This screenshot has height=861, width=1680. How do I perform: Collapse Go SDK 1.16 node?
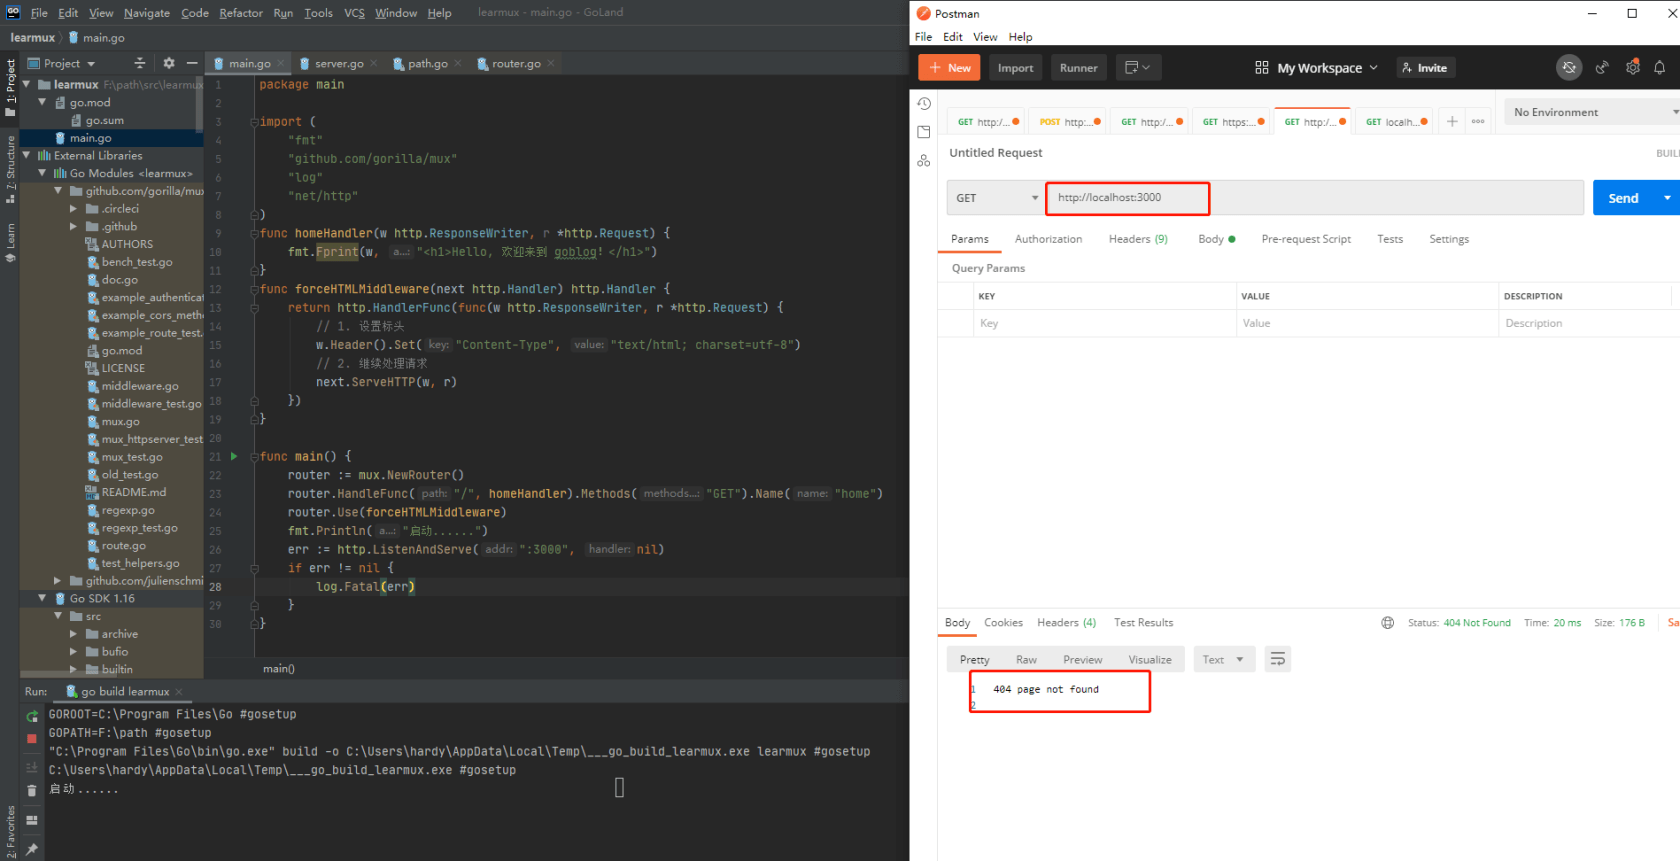coord(43,599)
